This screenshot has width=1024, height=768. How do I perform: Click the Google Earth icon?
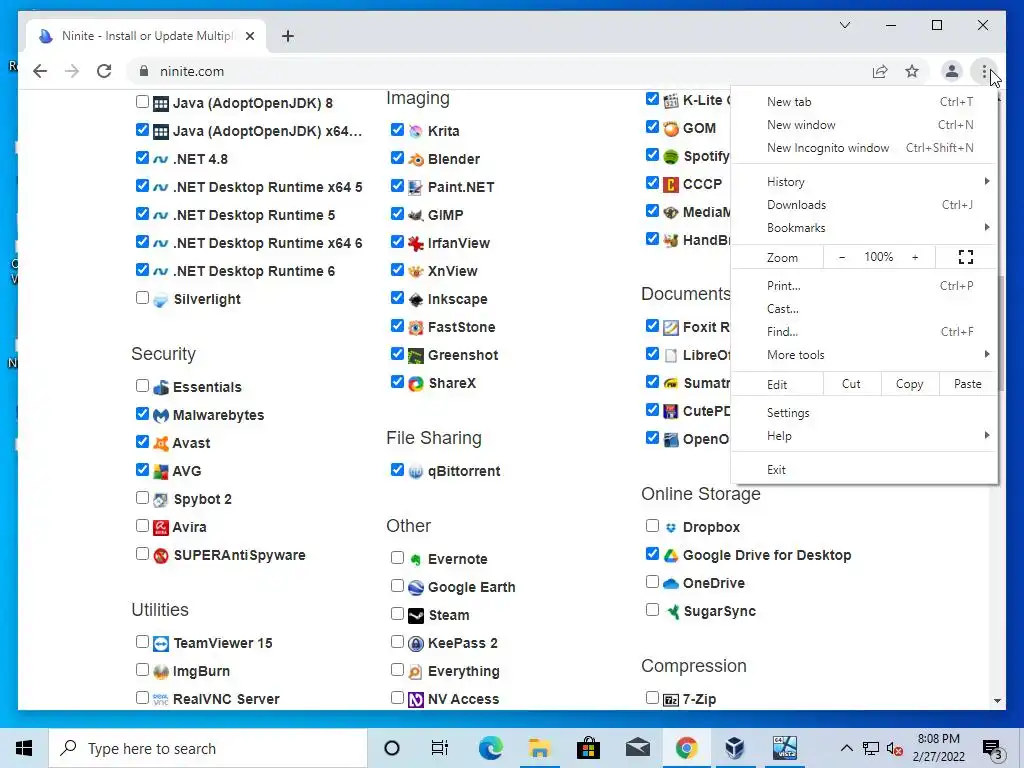pyautogui.click(x=415, y=588)
